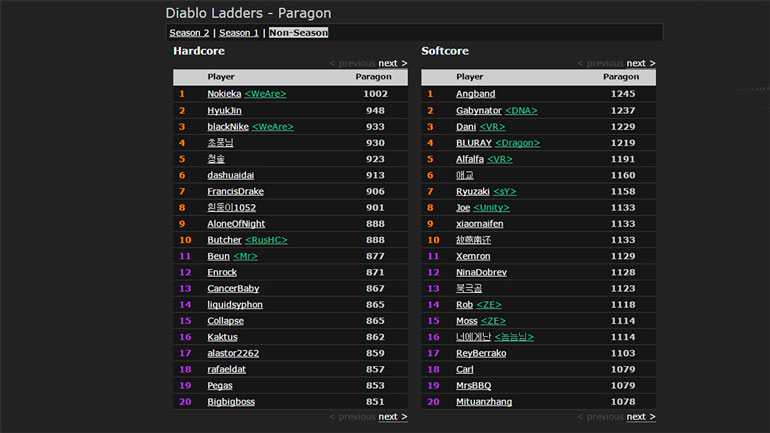Click the Diablo Ladders - Paragon title
770x433 pixels.
248,13
